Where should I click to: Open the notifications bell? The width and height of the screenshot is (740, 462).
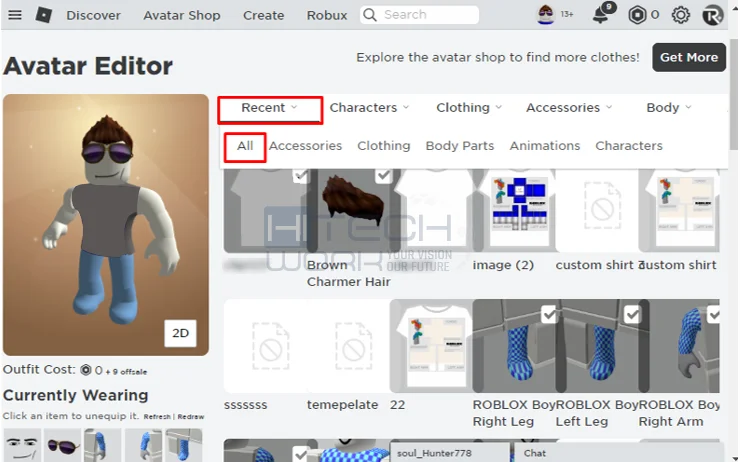click(601, 15)
